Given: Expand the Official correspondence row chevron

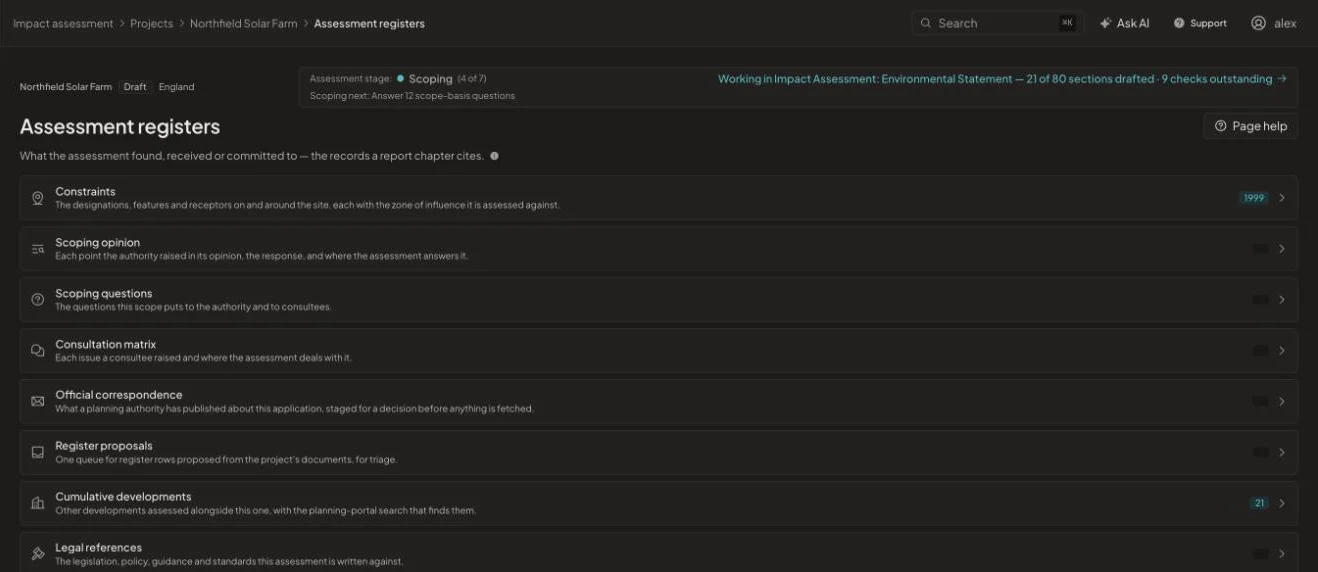Looking at the screenshot, I should pos(1282,401).
